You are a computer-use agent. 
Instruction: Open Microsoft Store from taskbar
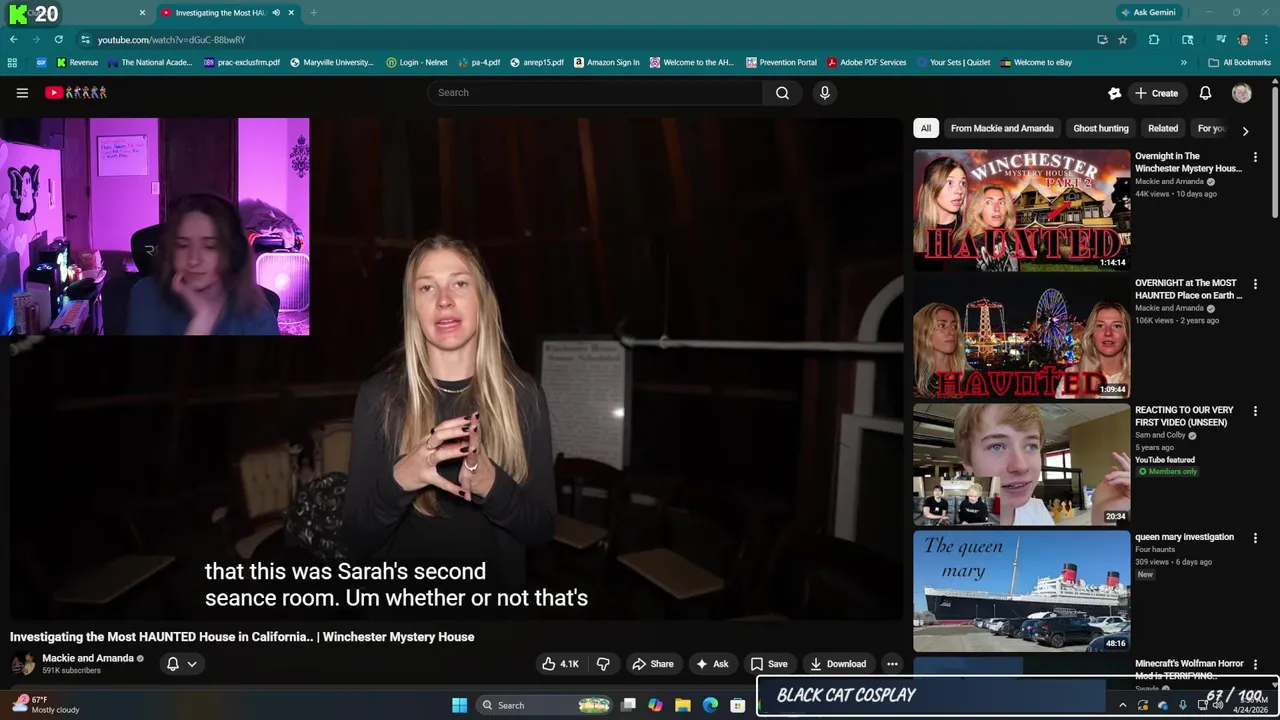coord(737,705)
